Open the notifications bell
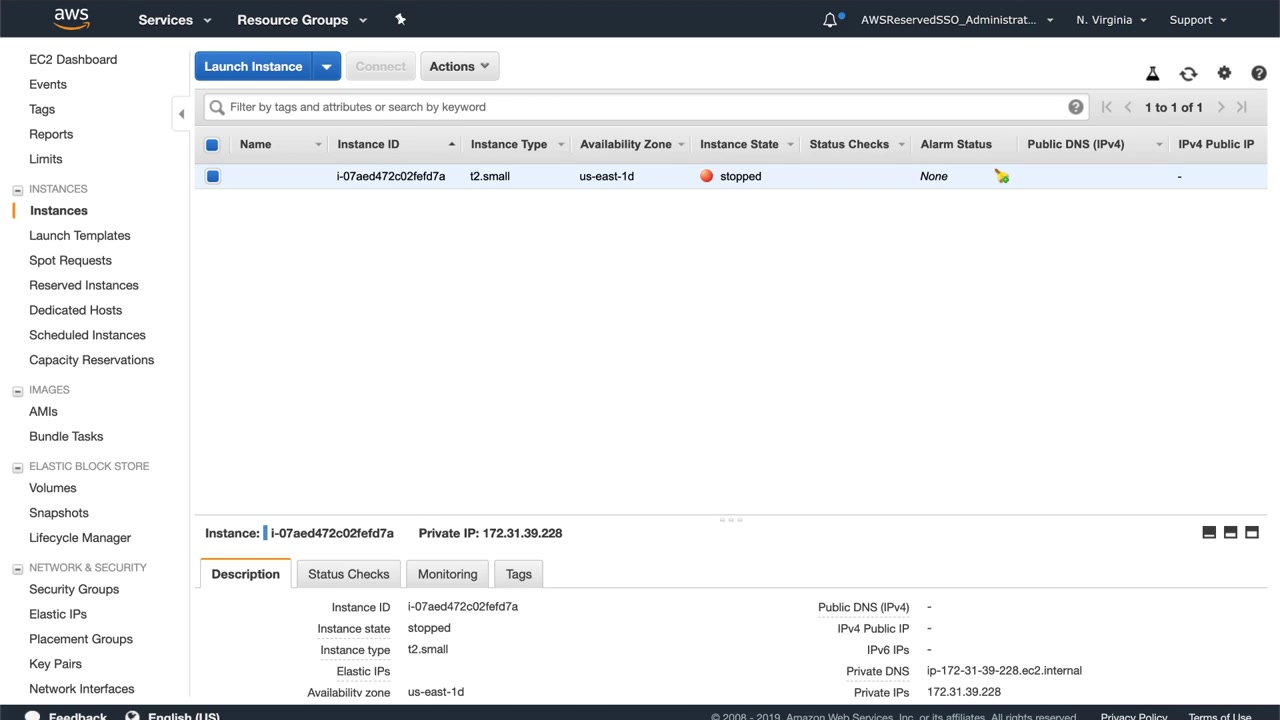This screenshot has height=720, width=1280. click(830, 20)
